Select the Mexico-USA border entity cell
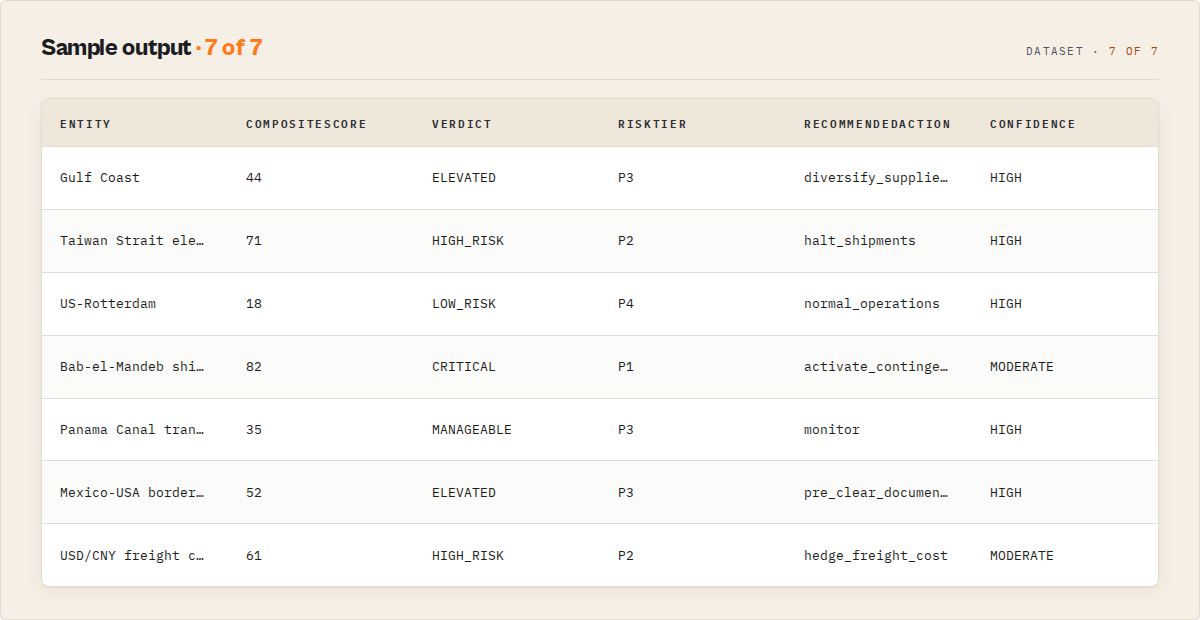The width and height of the screenshot is (1200, 620). click(132, 493)
